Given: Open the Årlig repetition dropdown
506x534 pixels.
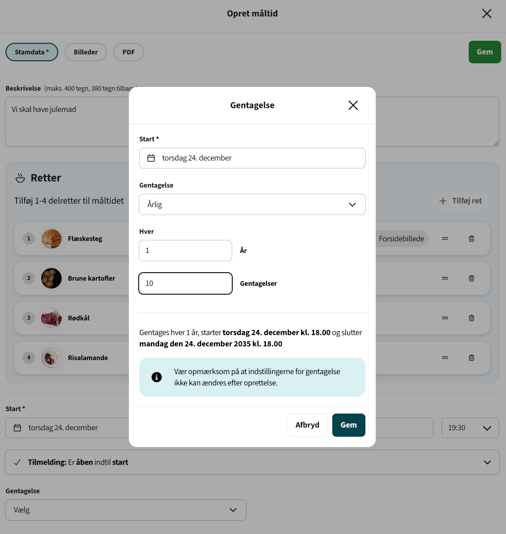Looking at the screenshot, I should (252, 204).
